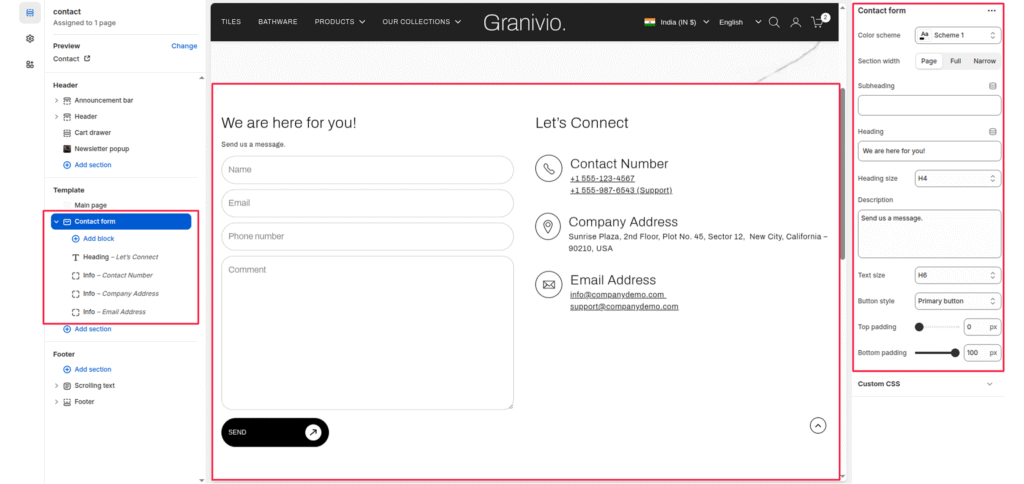Set section width to Full
Viewport: 1024px width, 484px height.
pos(955,61)
